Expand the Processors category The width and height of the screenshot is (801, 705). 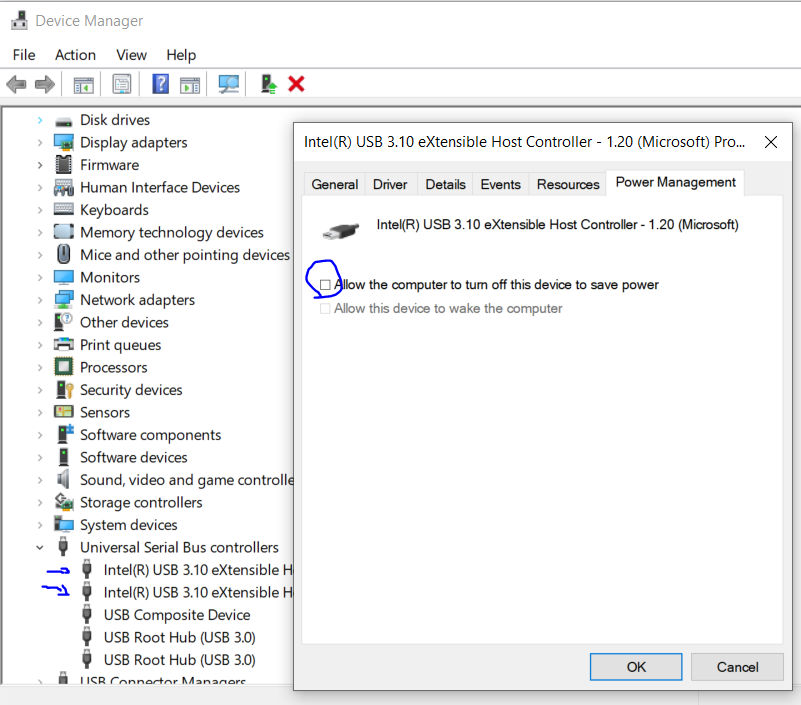point(40,368)
